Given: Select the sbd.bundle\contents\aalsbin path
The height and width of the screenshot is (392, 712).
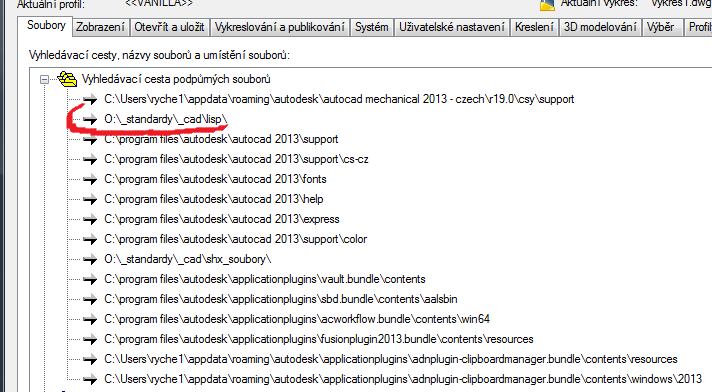Looking at the screenshot, I should point(281,299).
